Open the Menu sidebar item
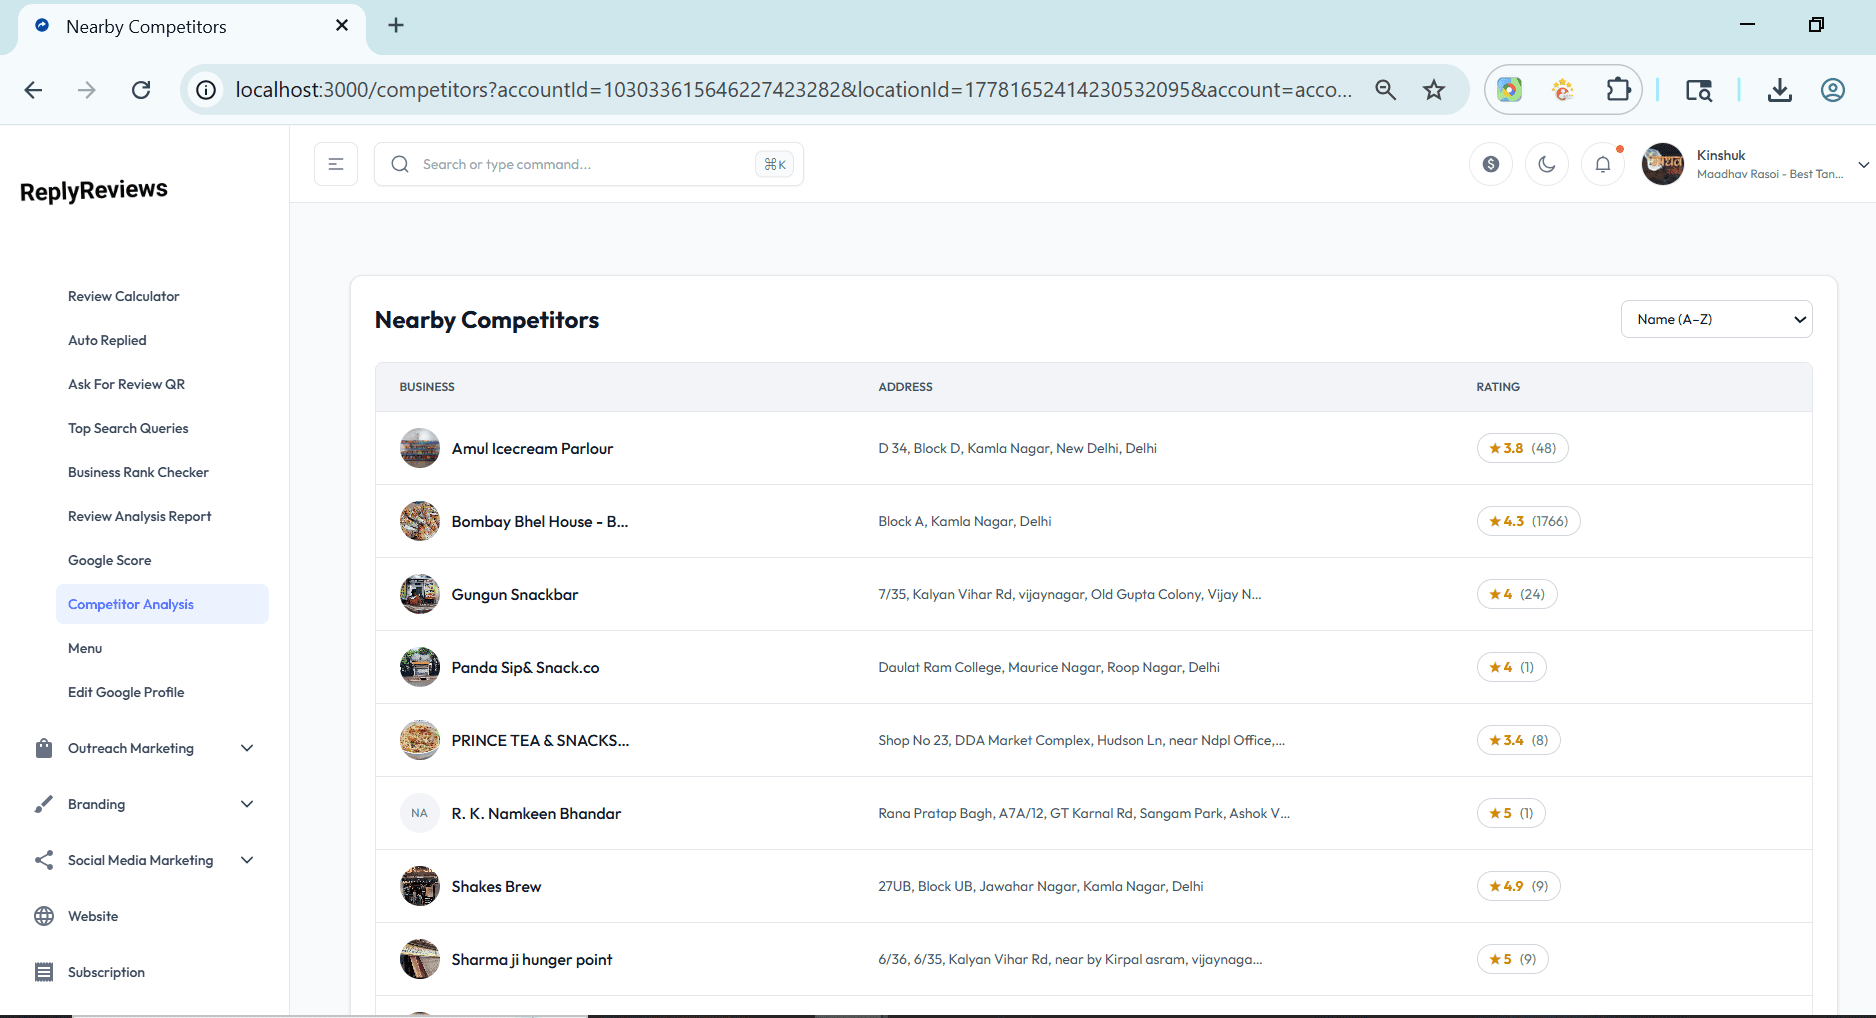The width and height of the screenshot is (1876, 1018). click(x=85, y=648)
